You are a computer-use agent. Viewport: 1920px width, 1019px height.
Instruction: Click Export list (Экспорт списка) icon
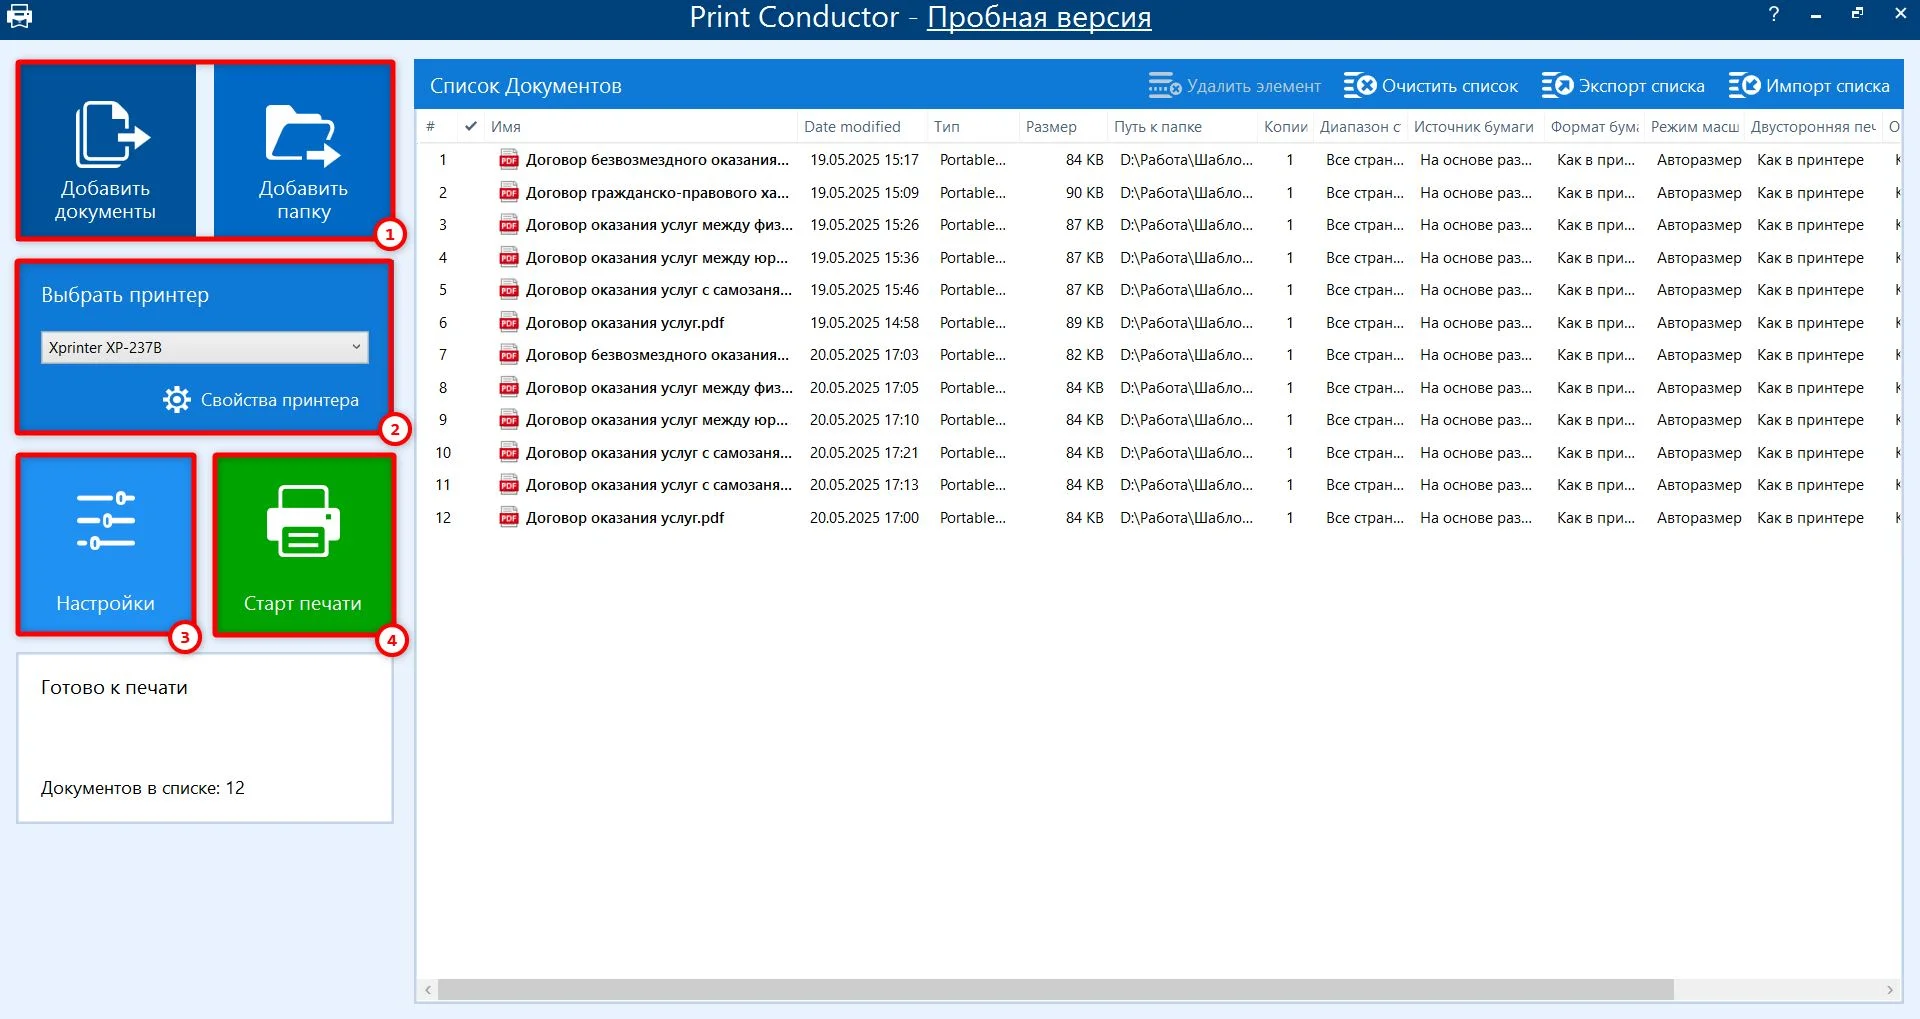(1557, 86)
